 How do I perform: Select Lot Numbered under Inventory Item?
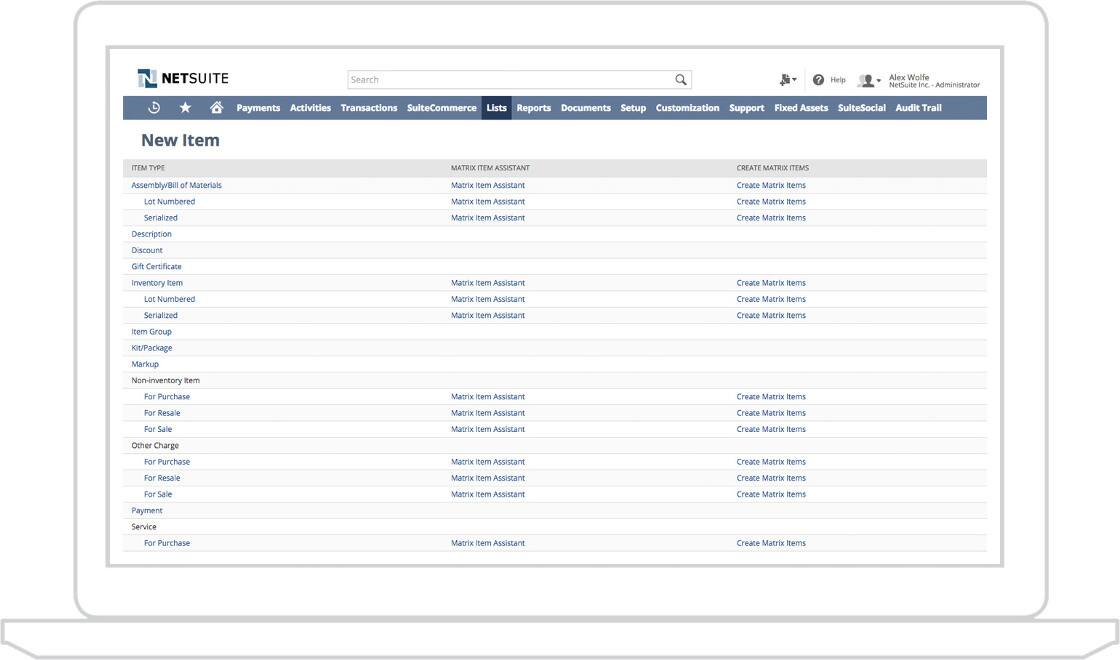169,299
